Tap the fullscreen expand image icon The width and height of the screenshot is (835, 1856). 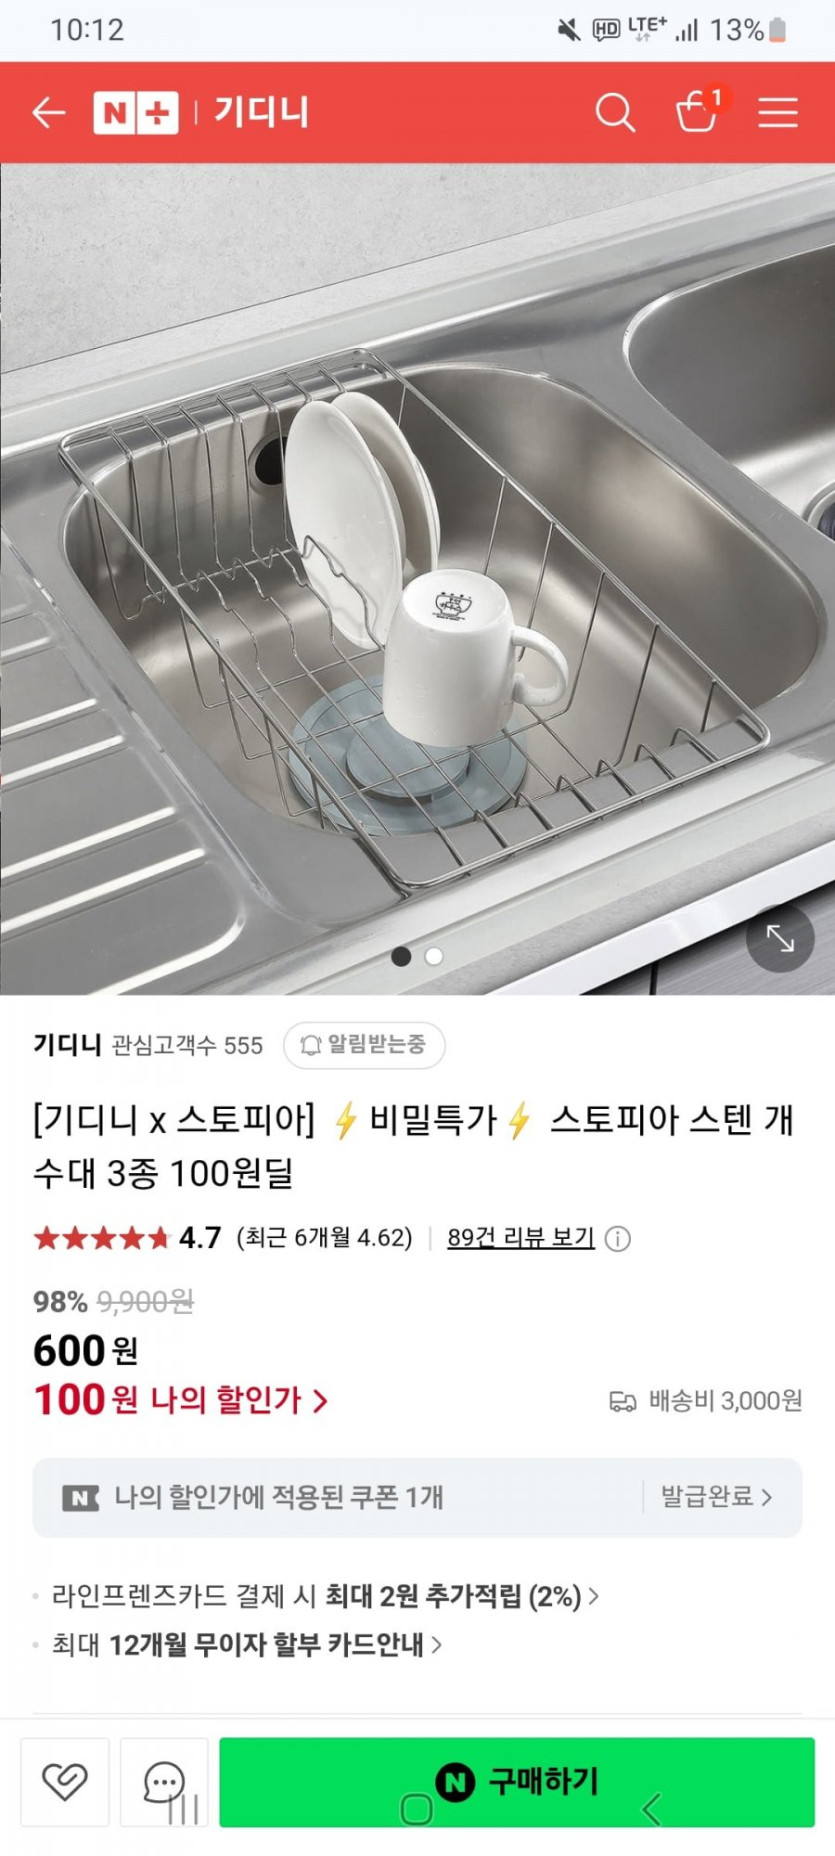pyautogui.click(x=780, y=938)
